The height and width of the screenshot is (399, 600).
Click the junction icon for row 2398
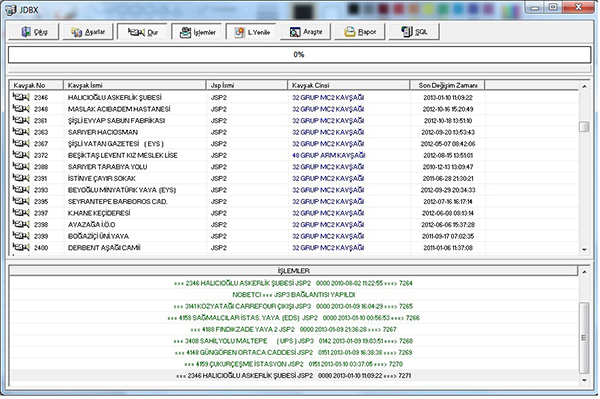coord(21,224)
